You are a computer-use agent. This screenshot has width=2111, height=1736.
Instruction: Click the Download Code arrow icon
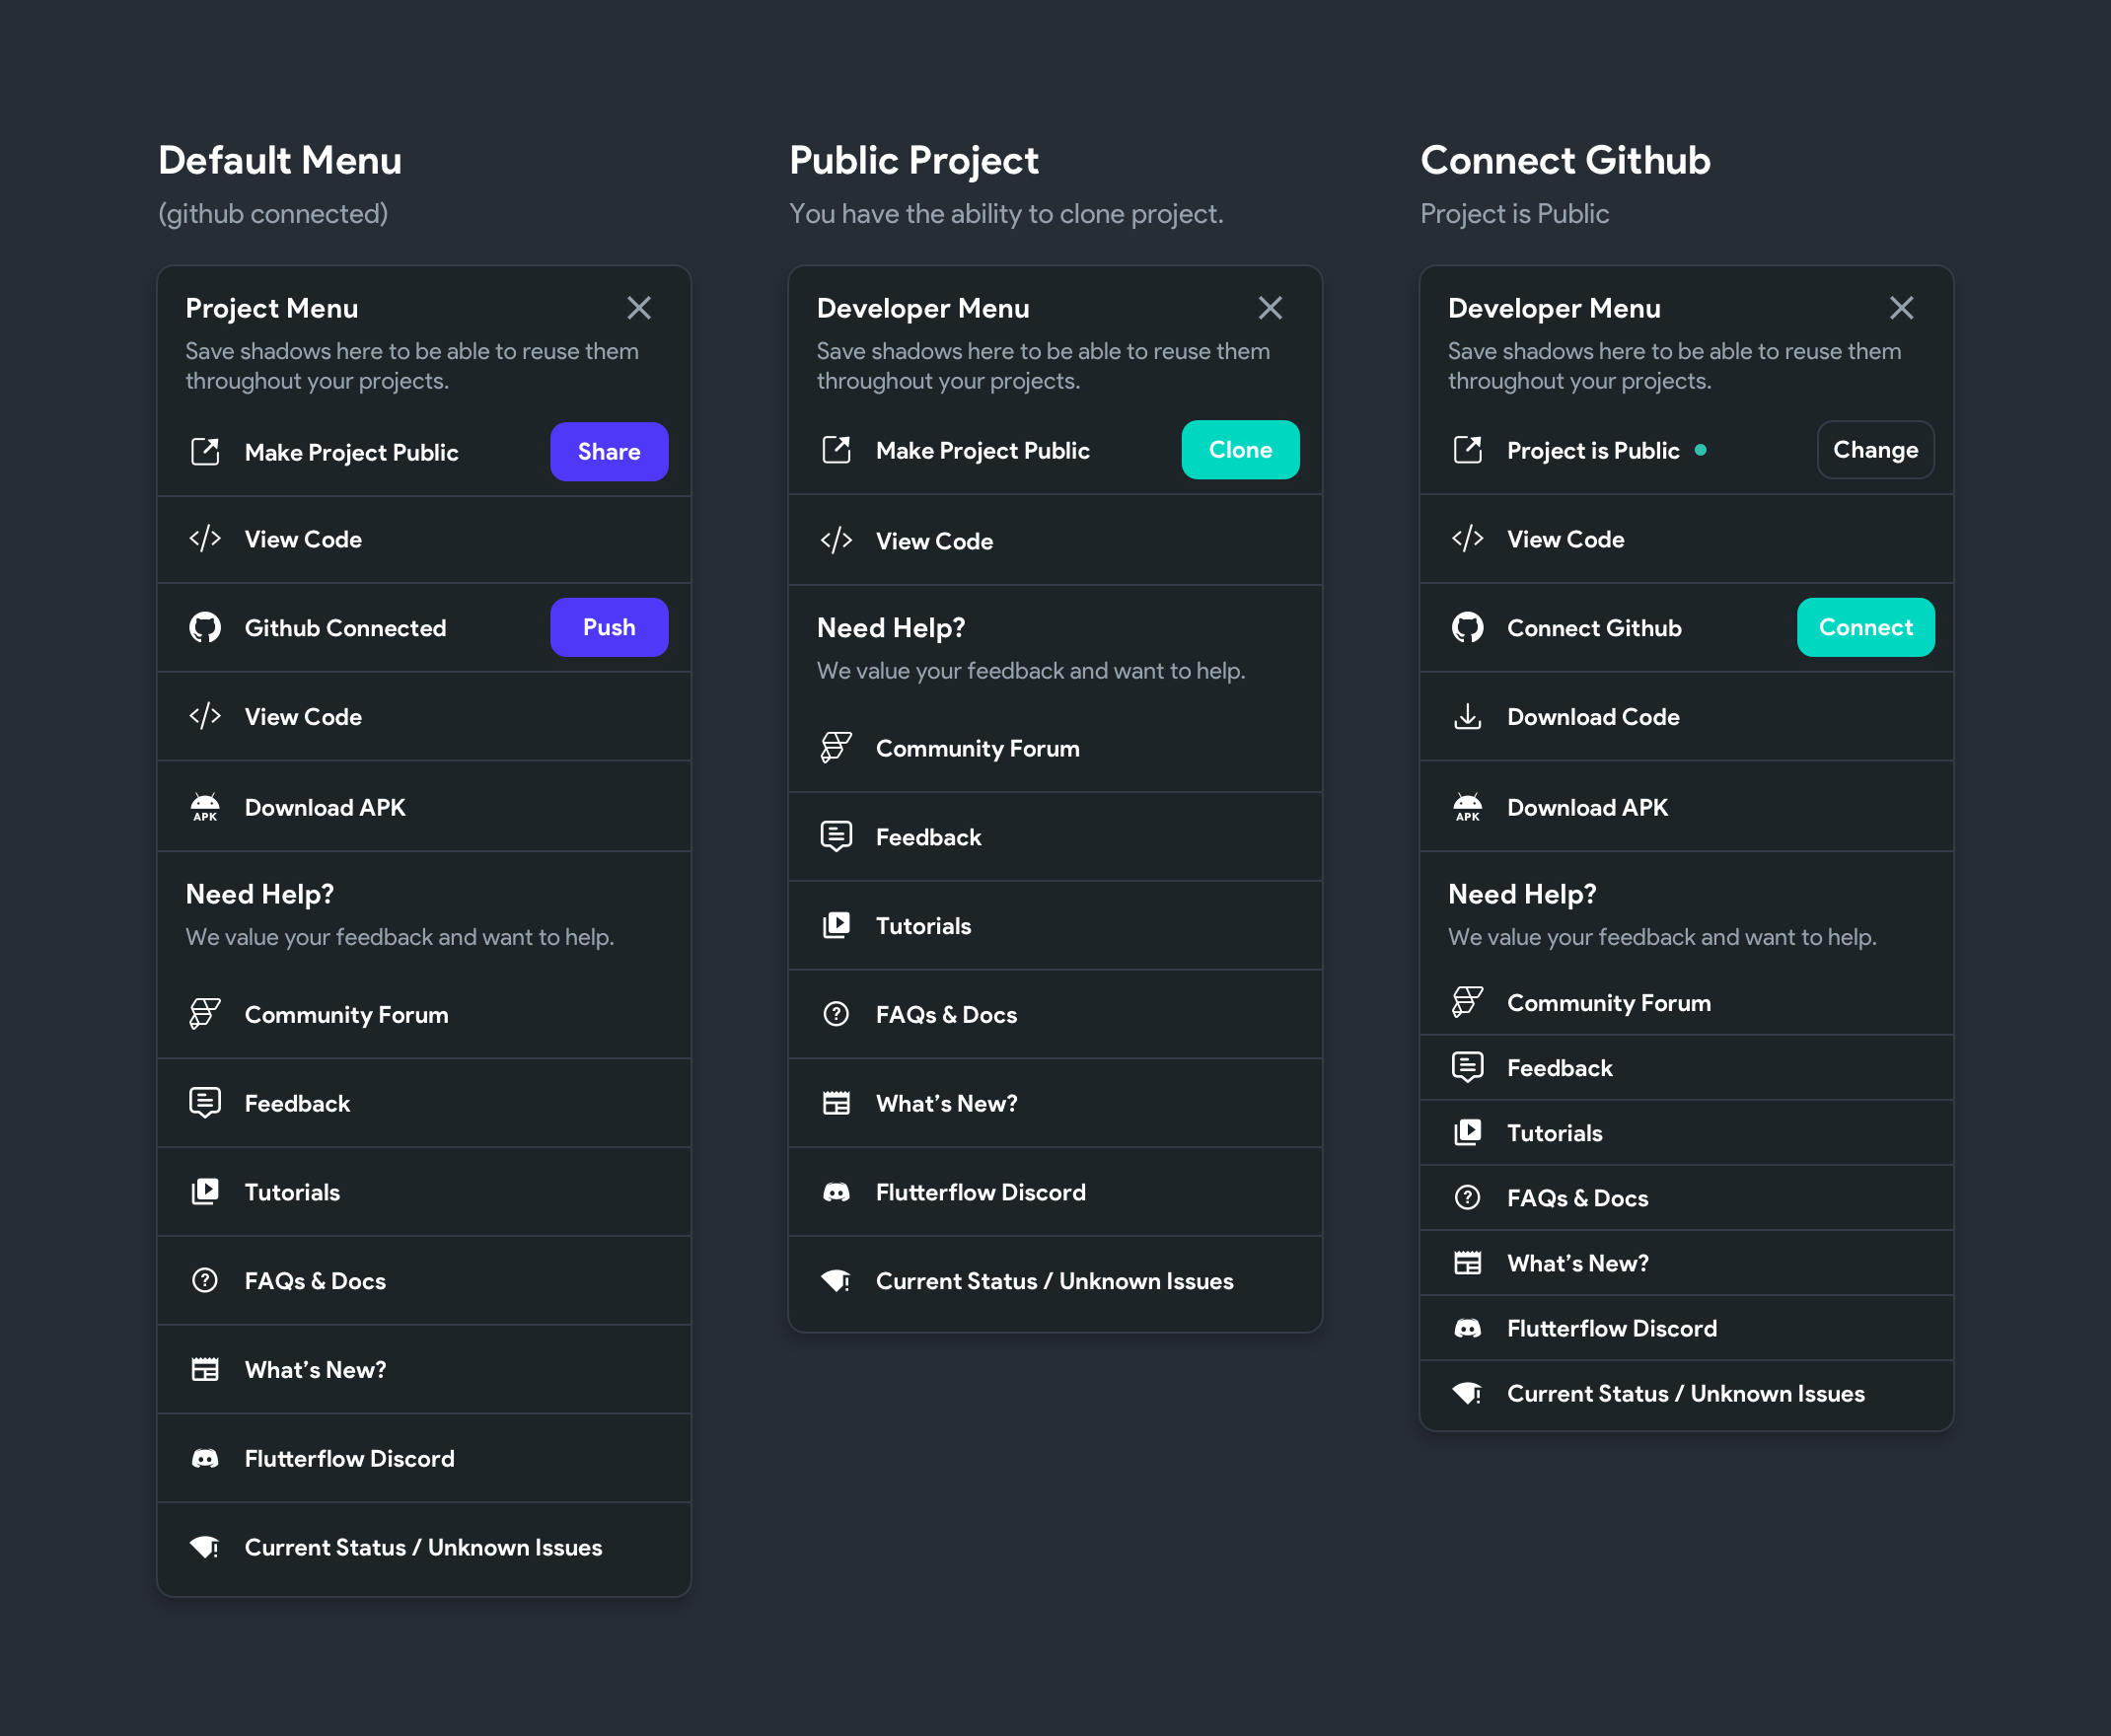(x=1467, y=717)
